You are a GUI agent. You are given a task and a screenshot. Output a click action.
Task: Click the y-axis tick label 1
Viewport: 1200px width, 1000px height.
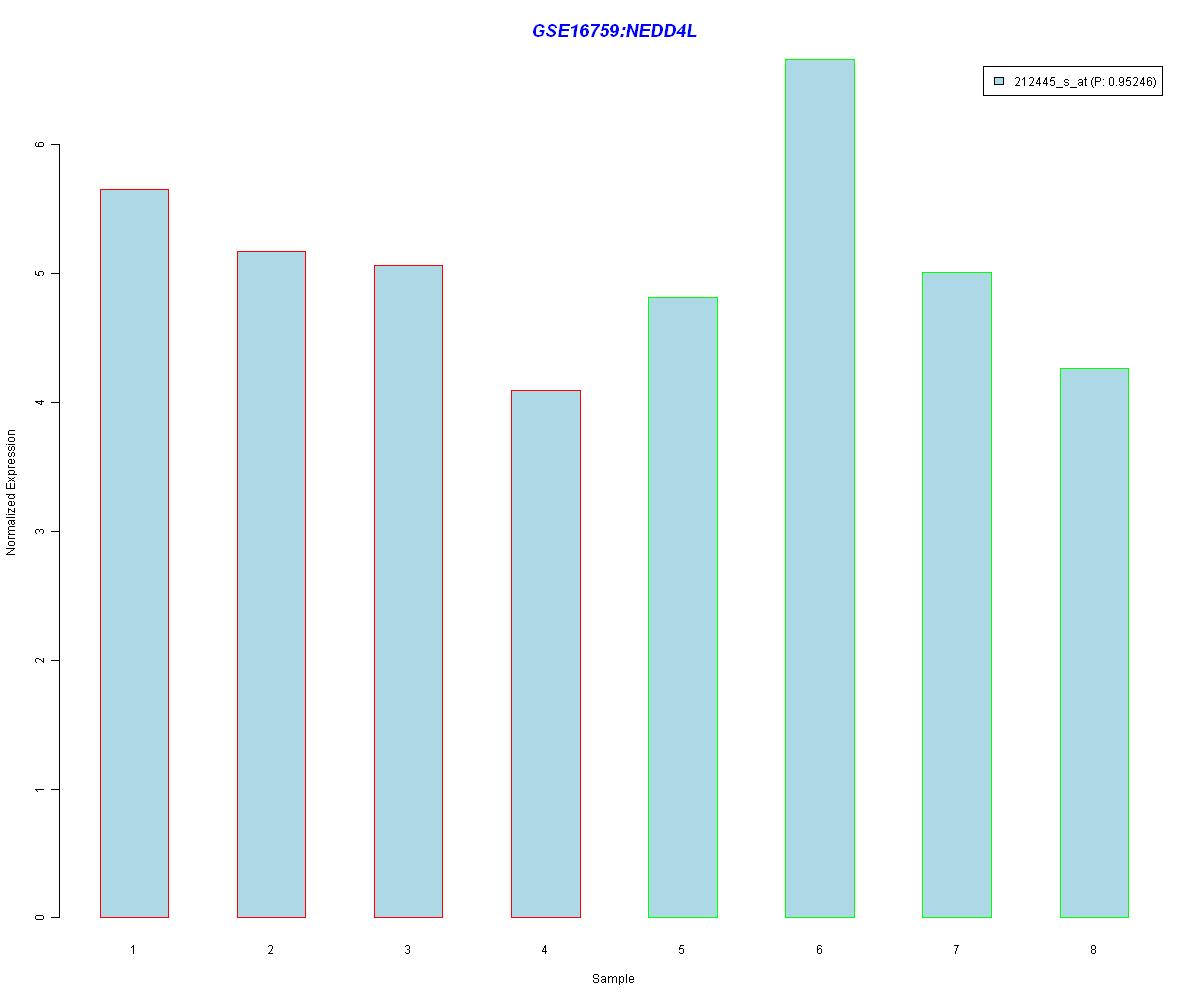pos(41,789)
